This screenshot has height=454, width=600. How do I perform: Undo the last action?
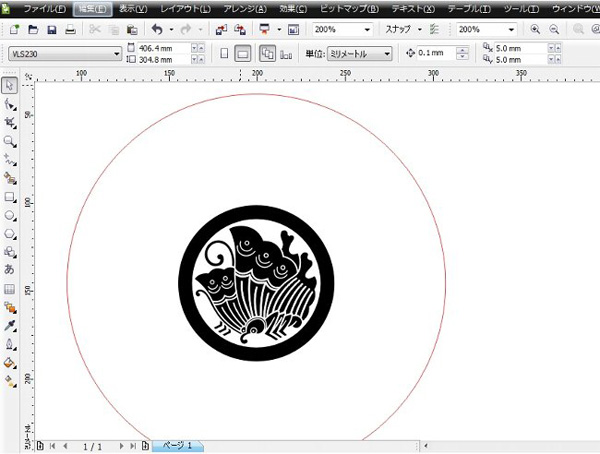click(157, 29)
